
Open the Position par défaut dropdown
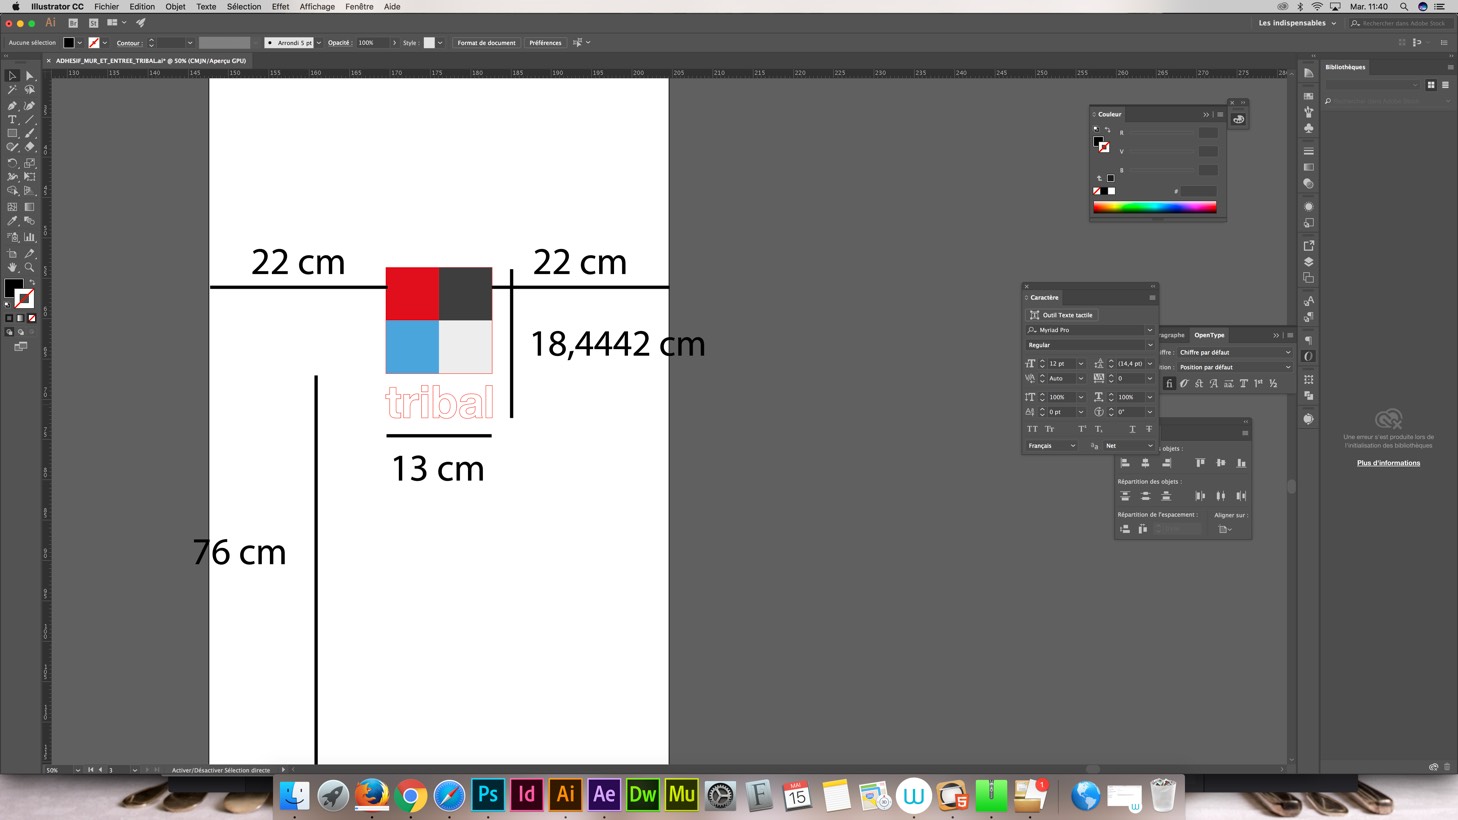pos(1234,367)
